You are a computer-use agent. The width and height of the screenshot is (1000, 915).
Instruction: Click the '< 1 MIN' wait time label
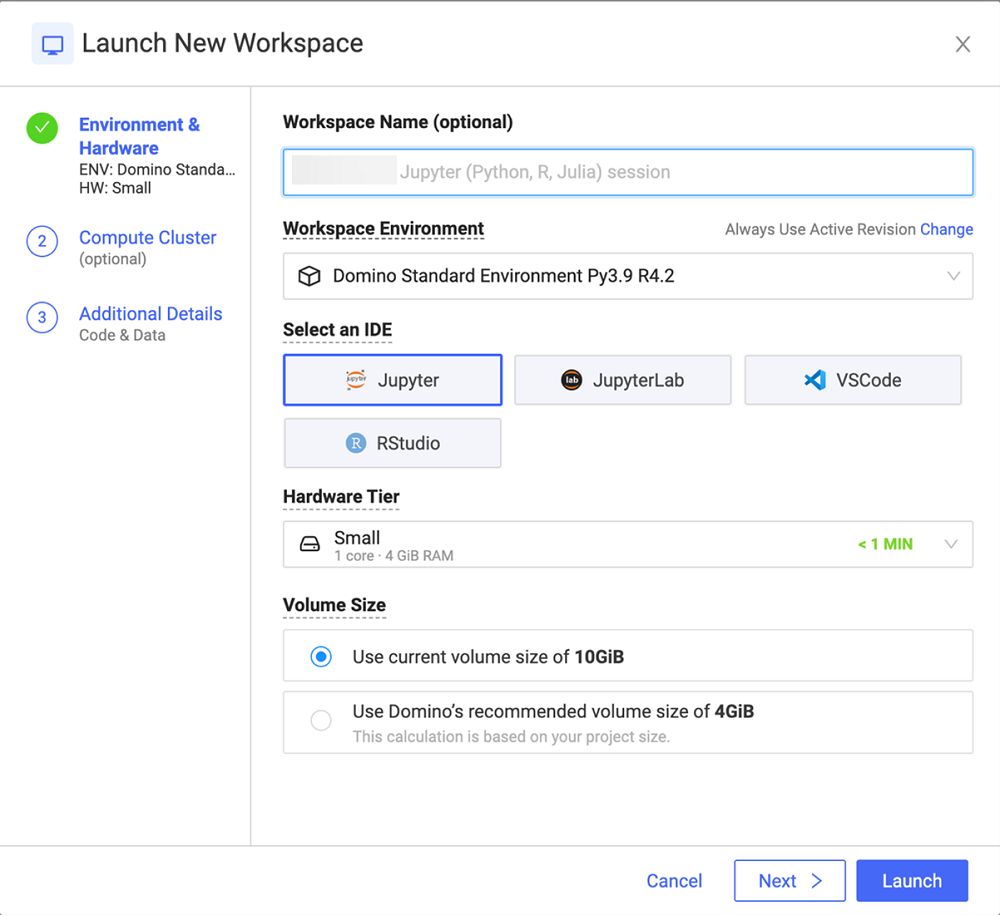885,544
